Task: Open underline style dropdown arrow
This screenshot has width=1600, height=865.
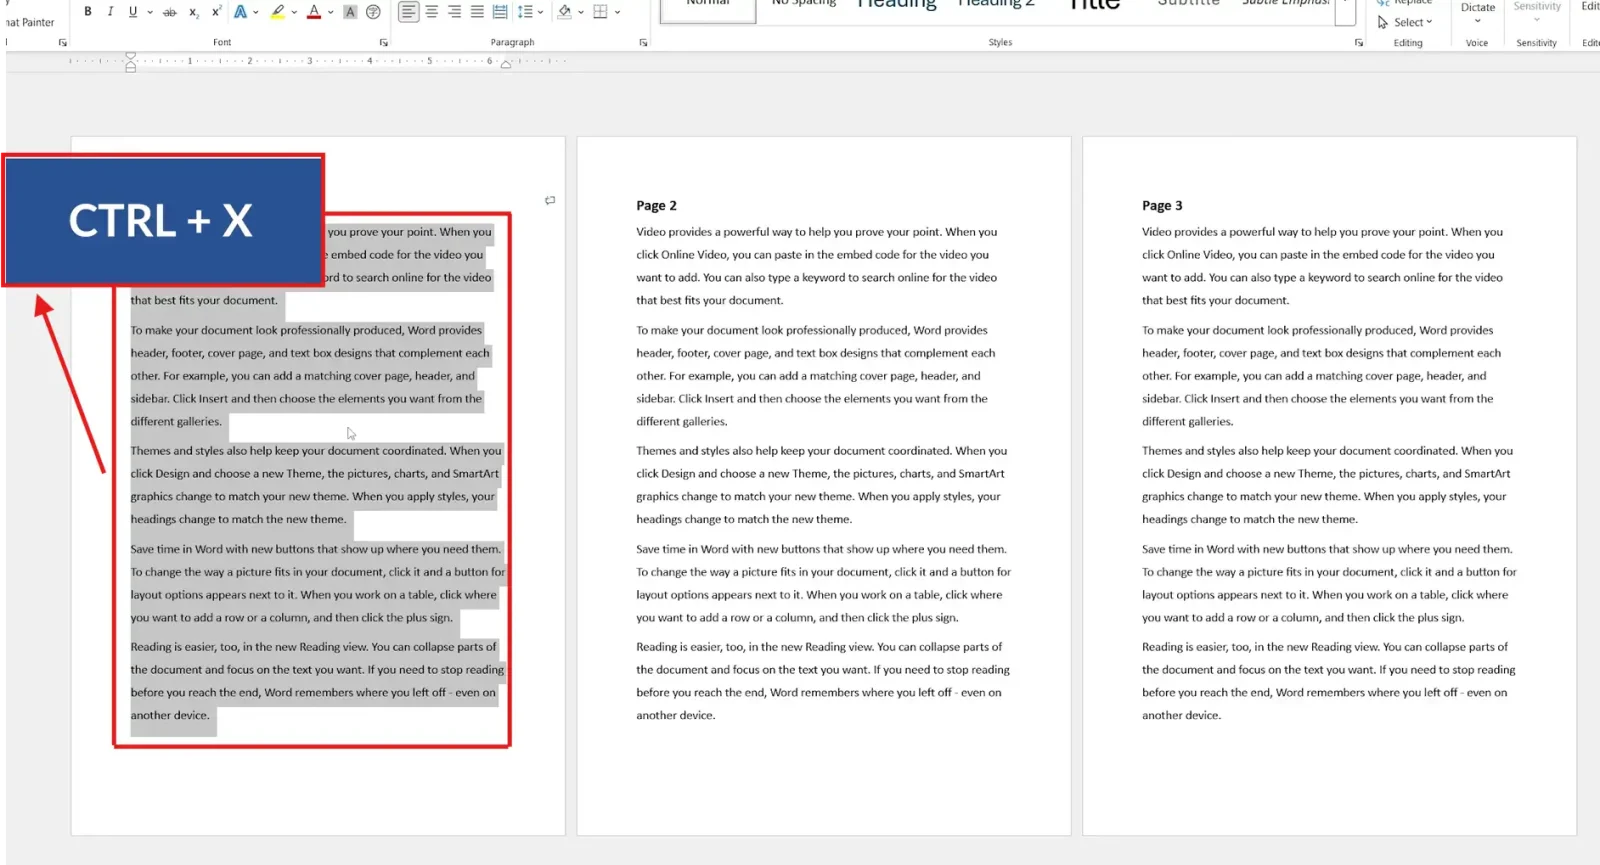Action: (150, 12)
